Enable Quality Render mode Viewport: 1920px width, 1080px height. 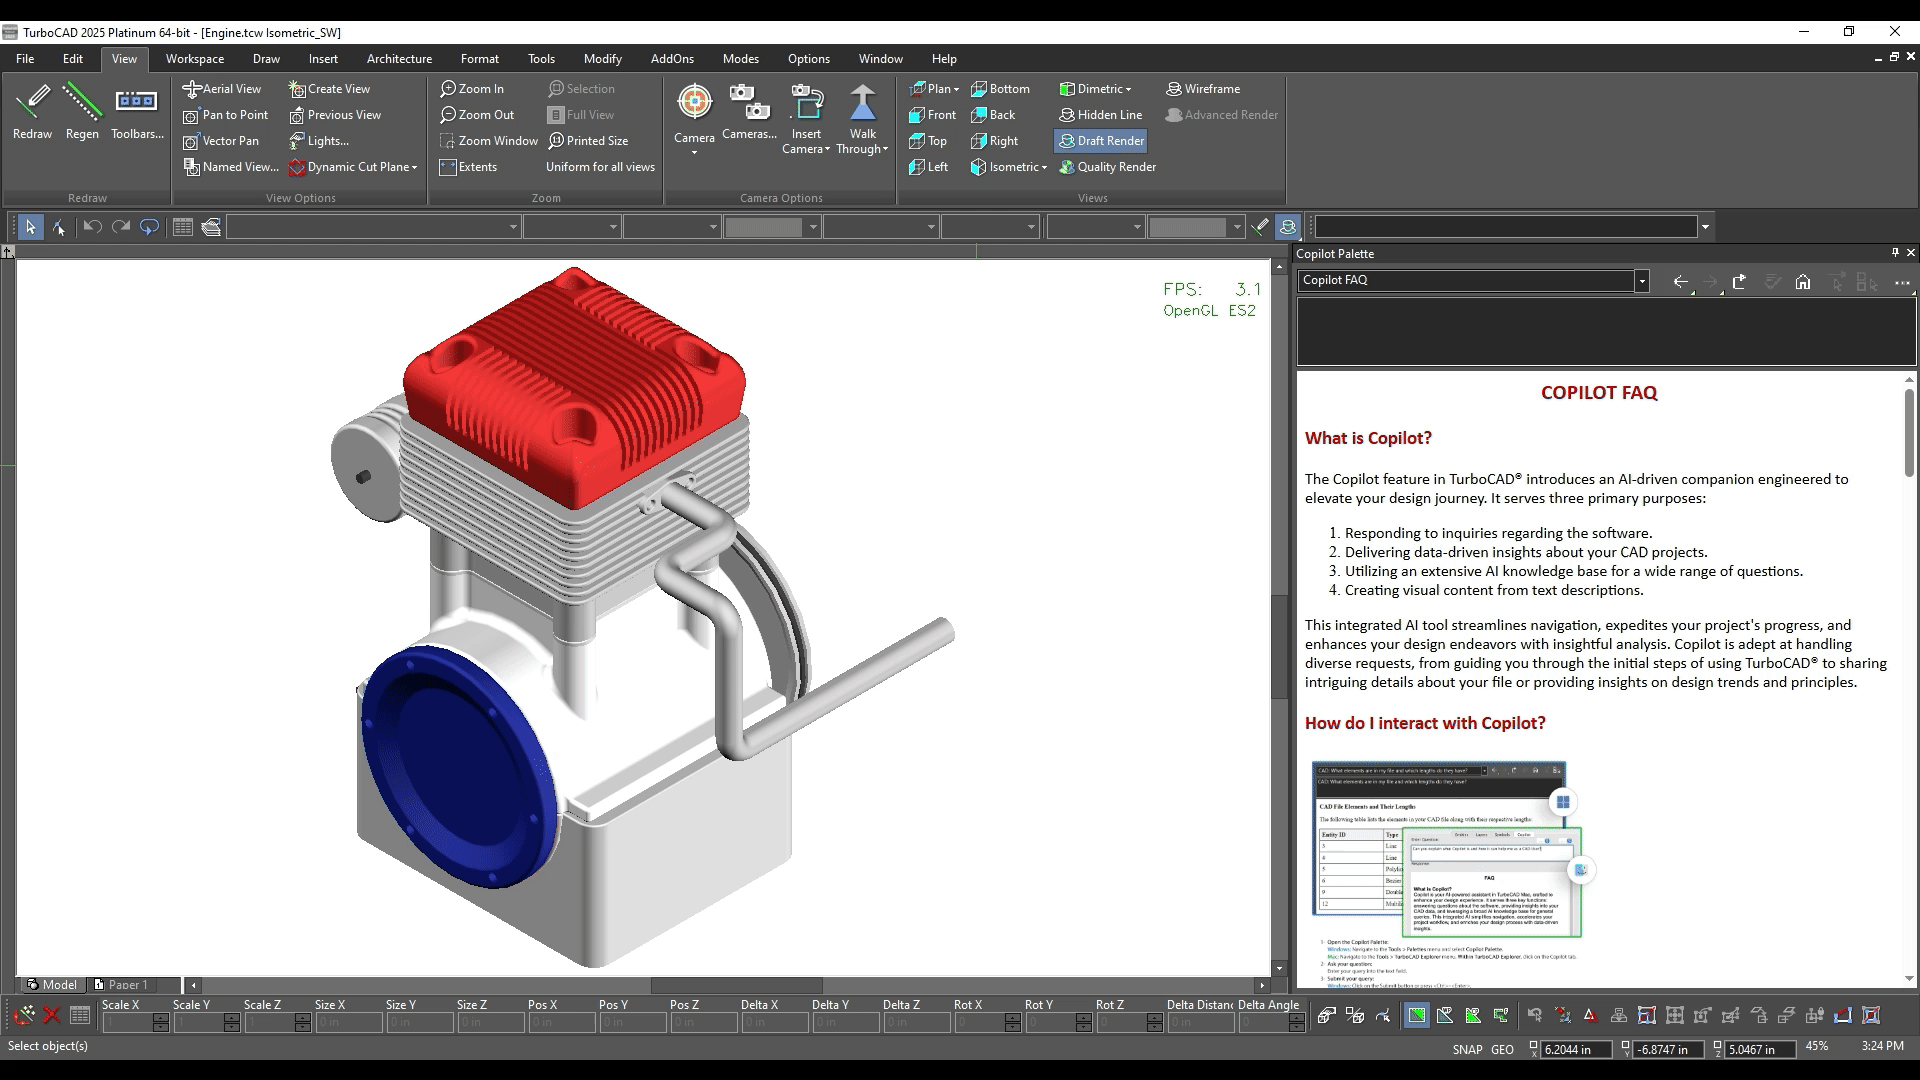[x=1107, y=167]
